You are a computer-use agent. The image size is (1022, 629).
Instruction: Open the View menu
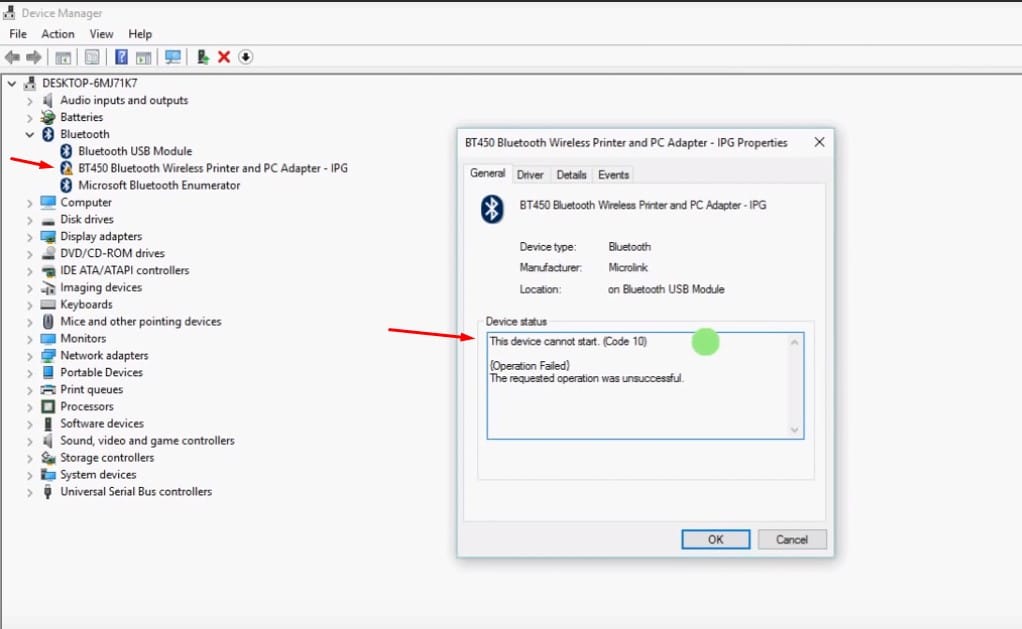click(101, 34)
